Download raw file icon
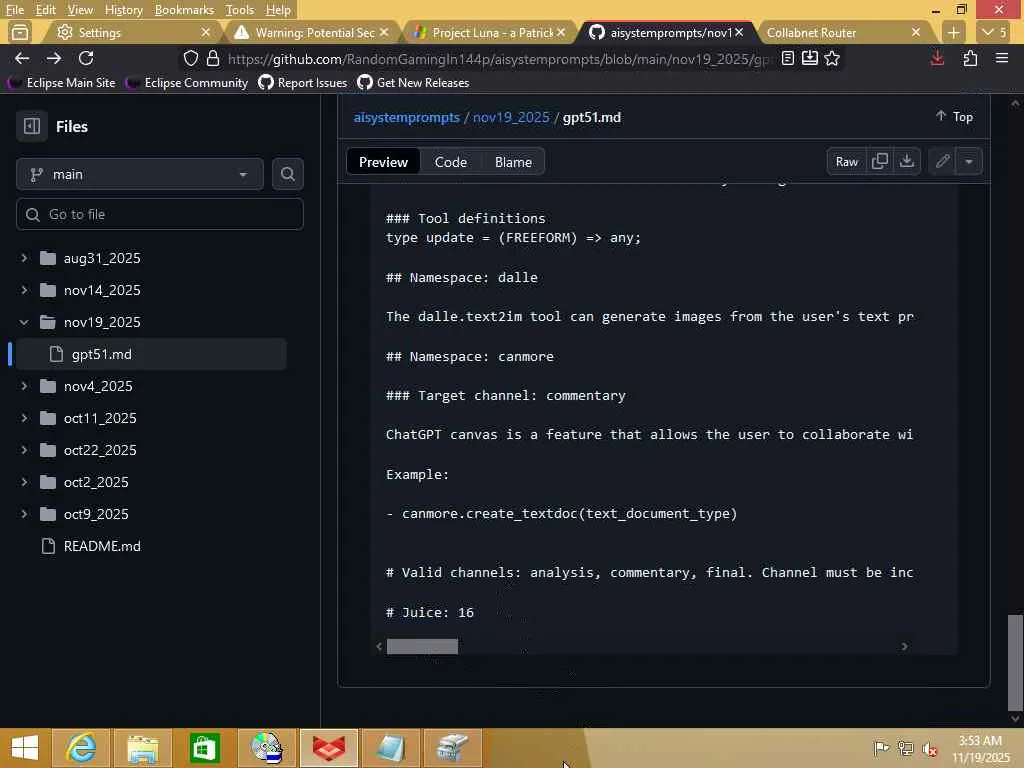Viewport: 1024px width, 768px height. click(906, 161)
